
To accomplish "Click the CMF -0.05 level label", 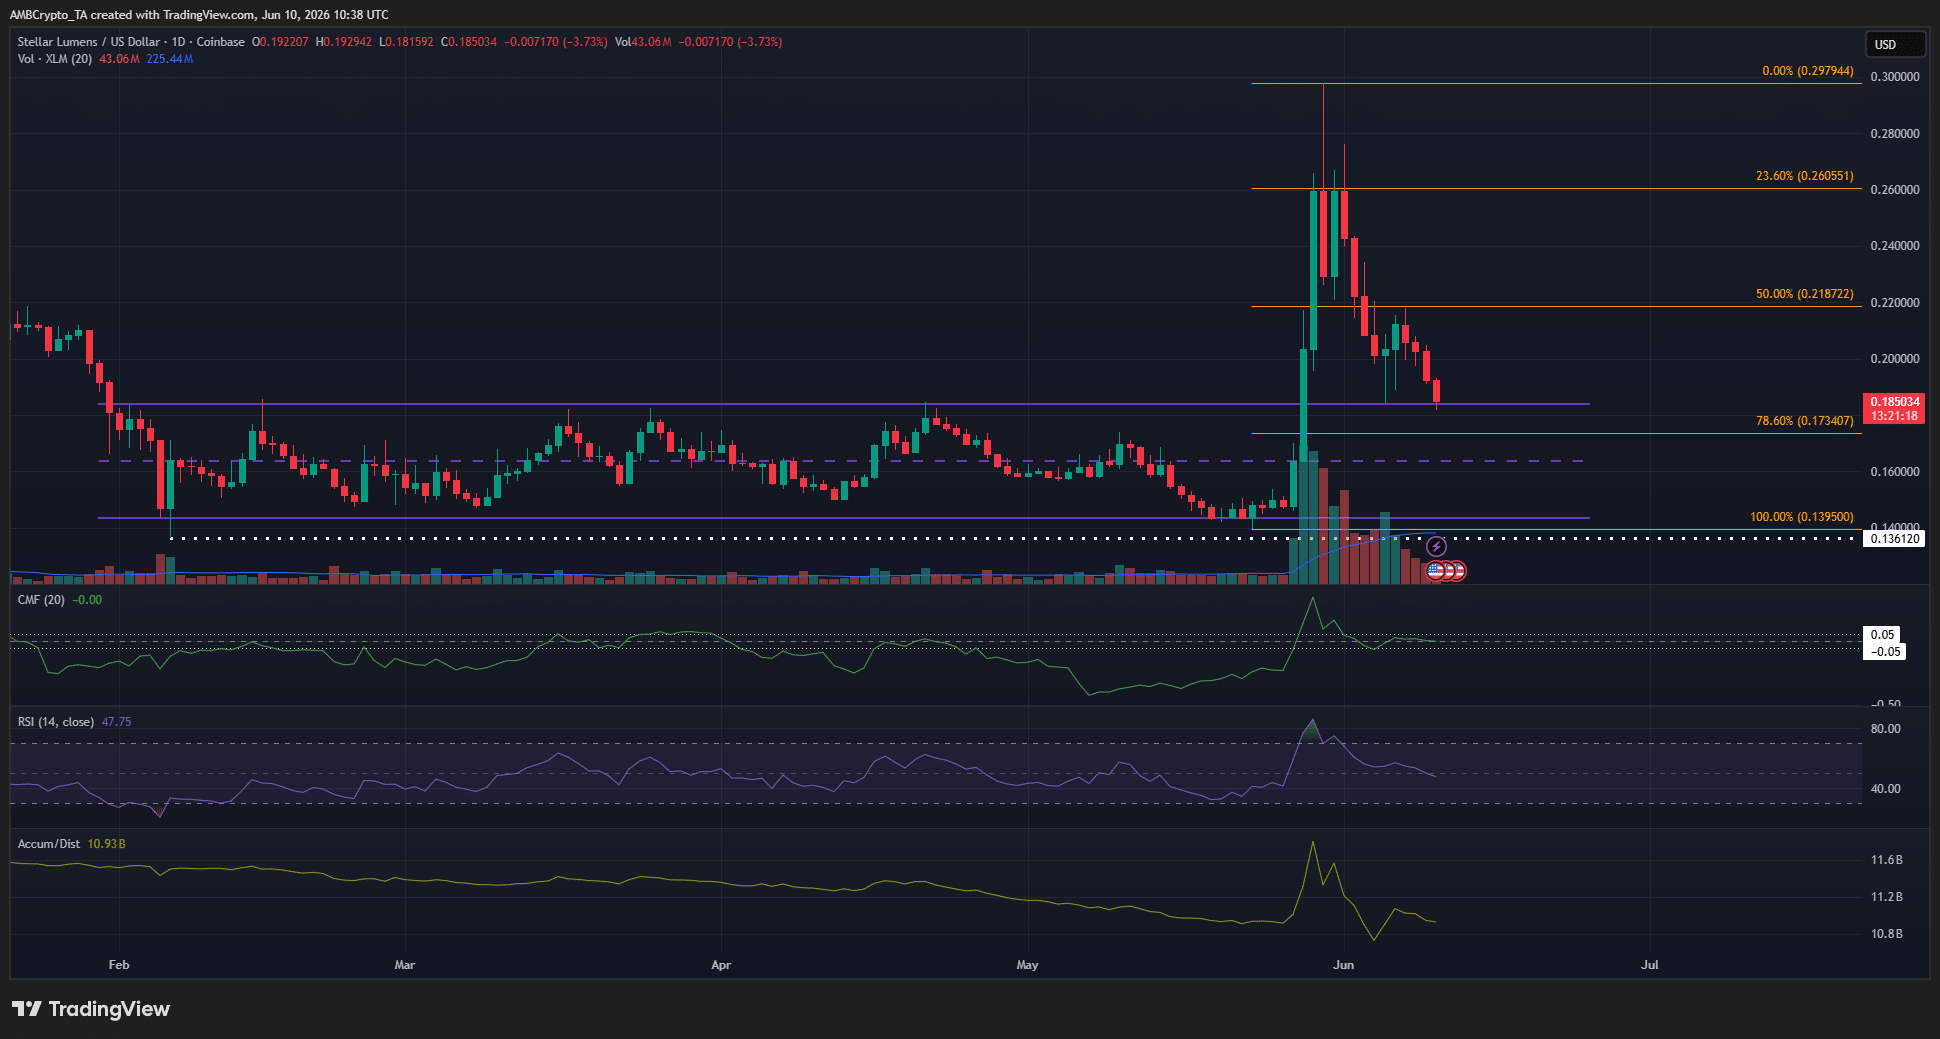I will 1886,652.
